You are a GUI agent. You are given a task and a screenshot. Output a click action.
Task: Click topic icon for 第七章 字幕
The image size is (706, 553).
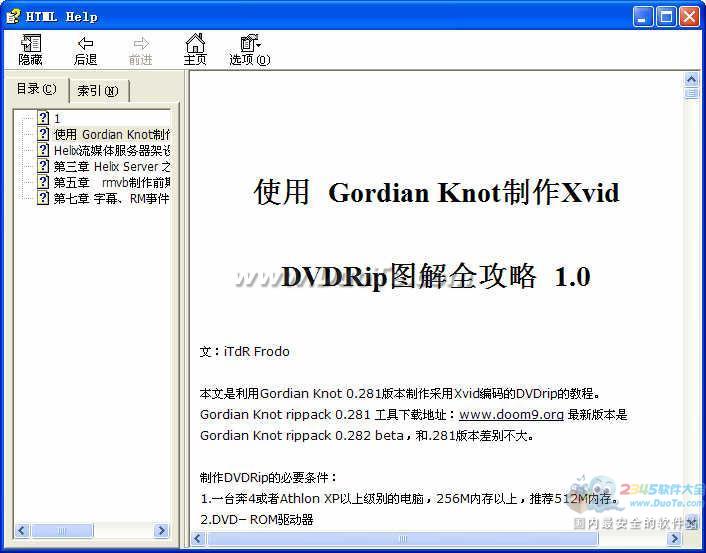point(43,198)
